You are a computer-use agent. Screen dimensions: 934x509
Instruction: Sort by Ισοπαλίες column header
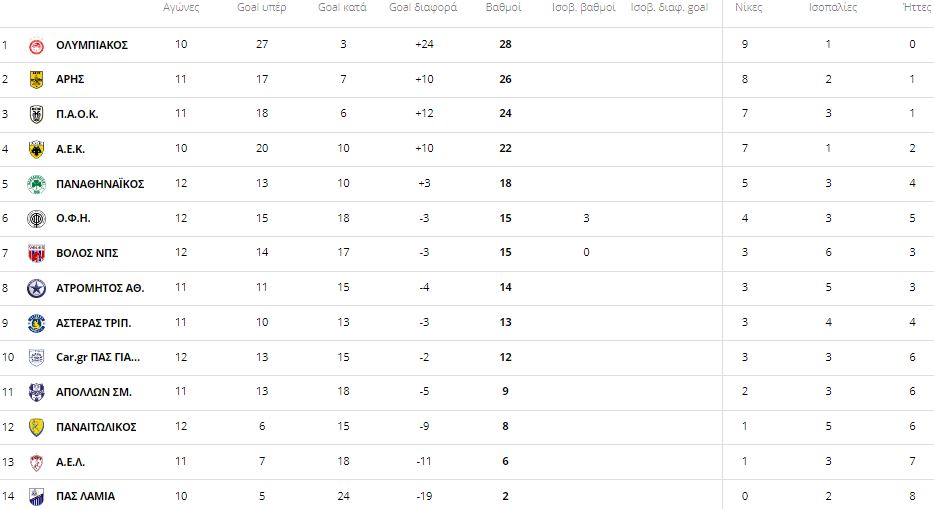[x=833, y=7]
